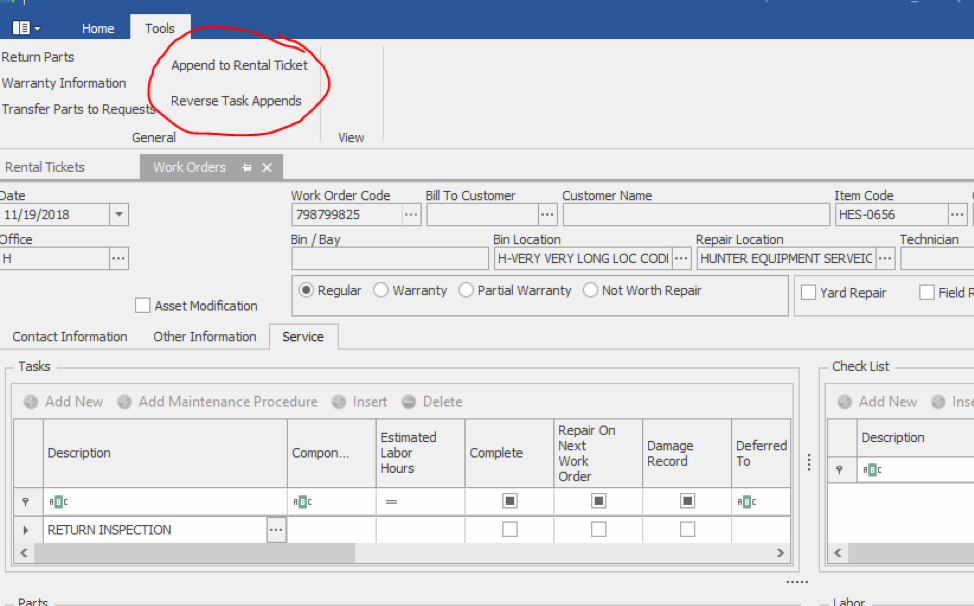The width and height of the screenshot is (974, 606).
Task: Select the Tools ribbon tab
Action: pos(160,29)
